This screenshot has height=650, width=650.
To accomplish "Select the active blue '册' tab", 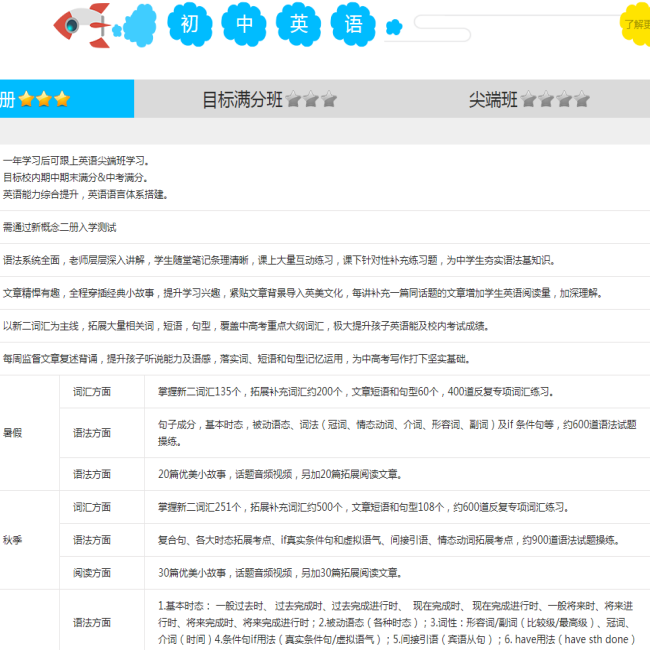I will [x=8, y=99].
